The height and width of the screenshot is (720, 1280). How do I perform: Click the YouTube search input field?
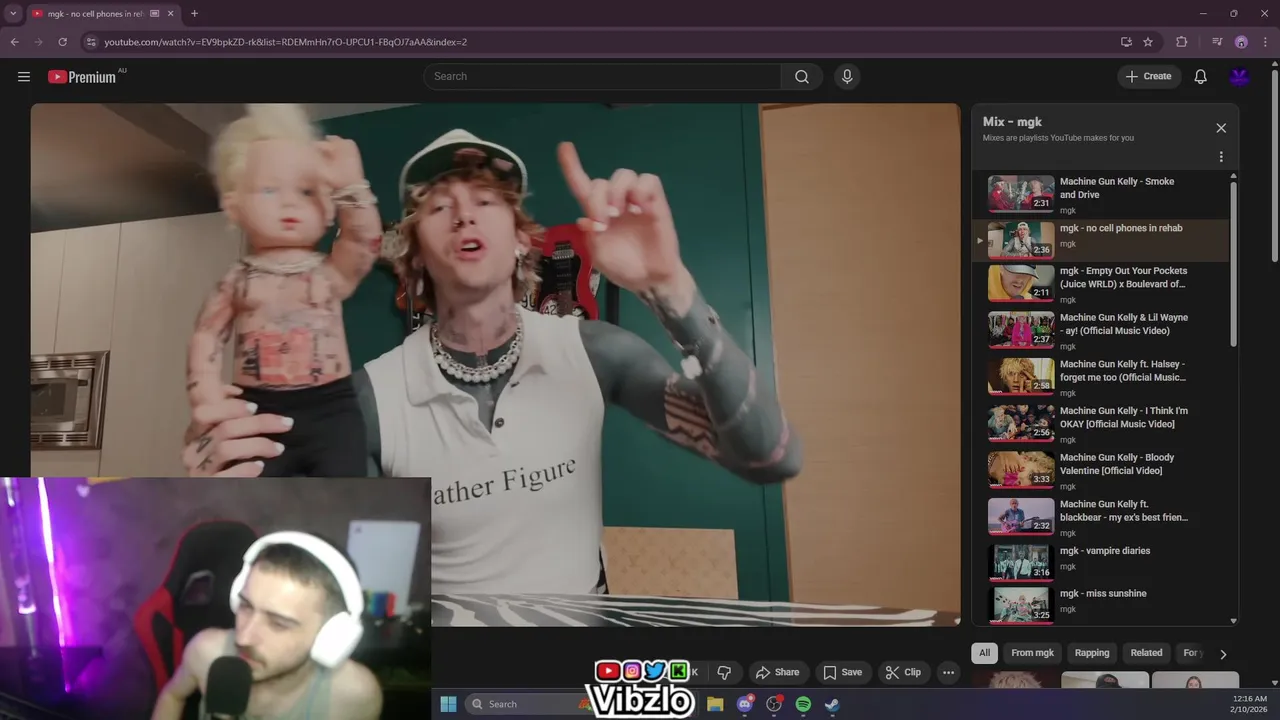[x=602, y=76]
